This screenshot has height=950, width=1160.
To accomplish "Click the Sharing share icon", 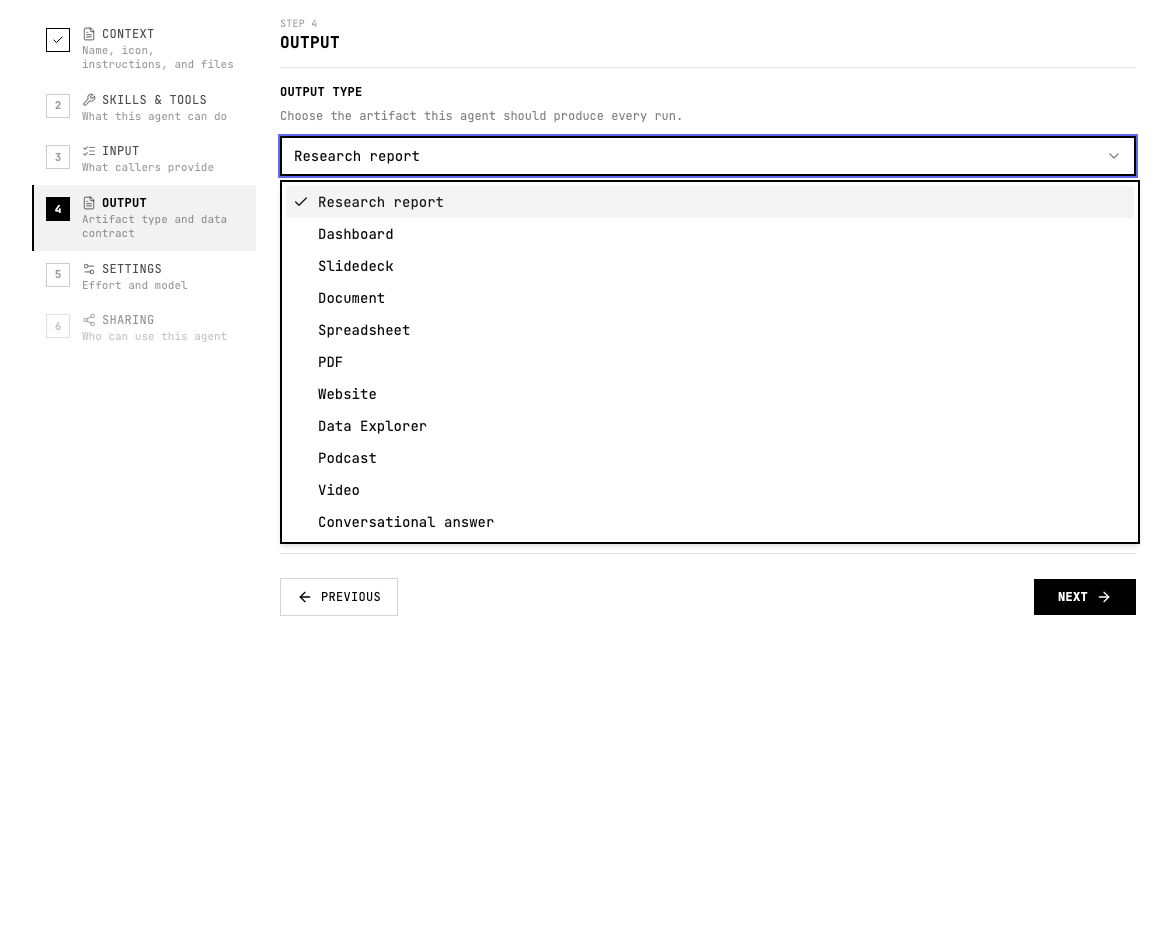I will [x=89, y=320].
